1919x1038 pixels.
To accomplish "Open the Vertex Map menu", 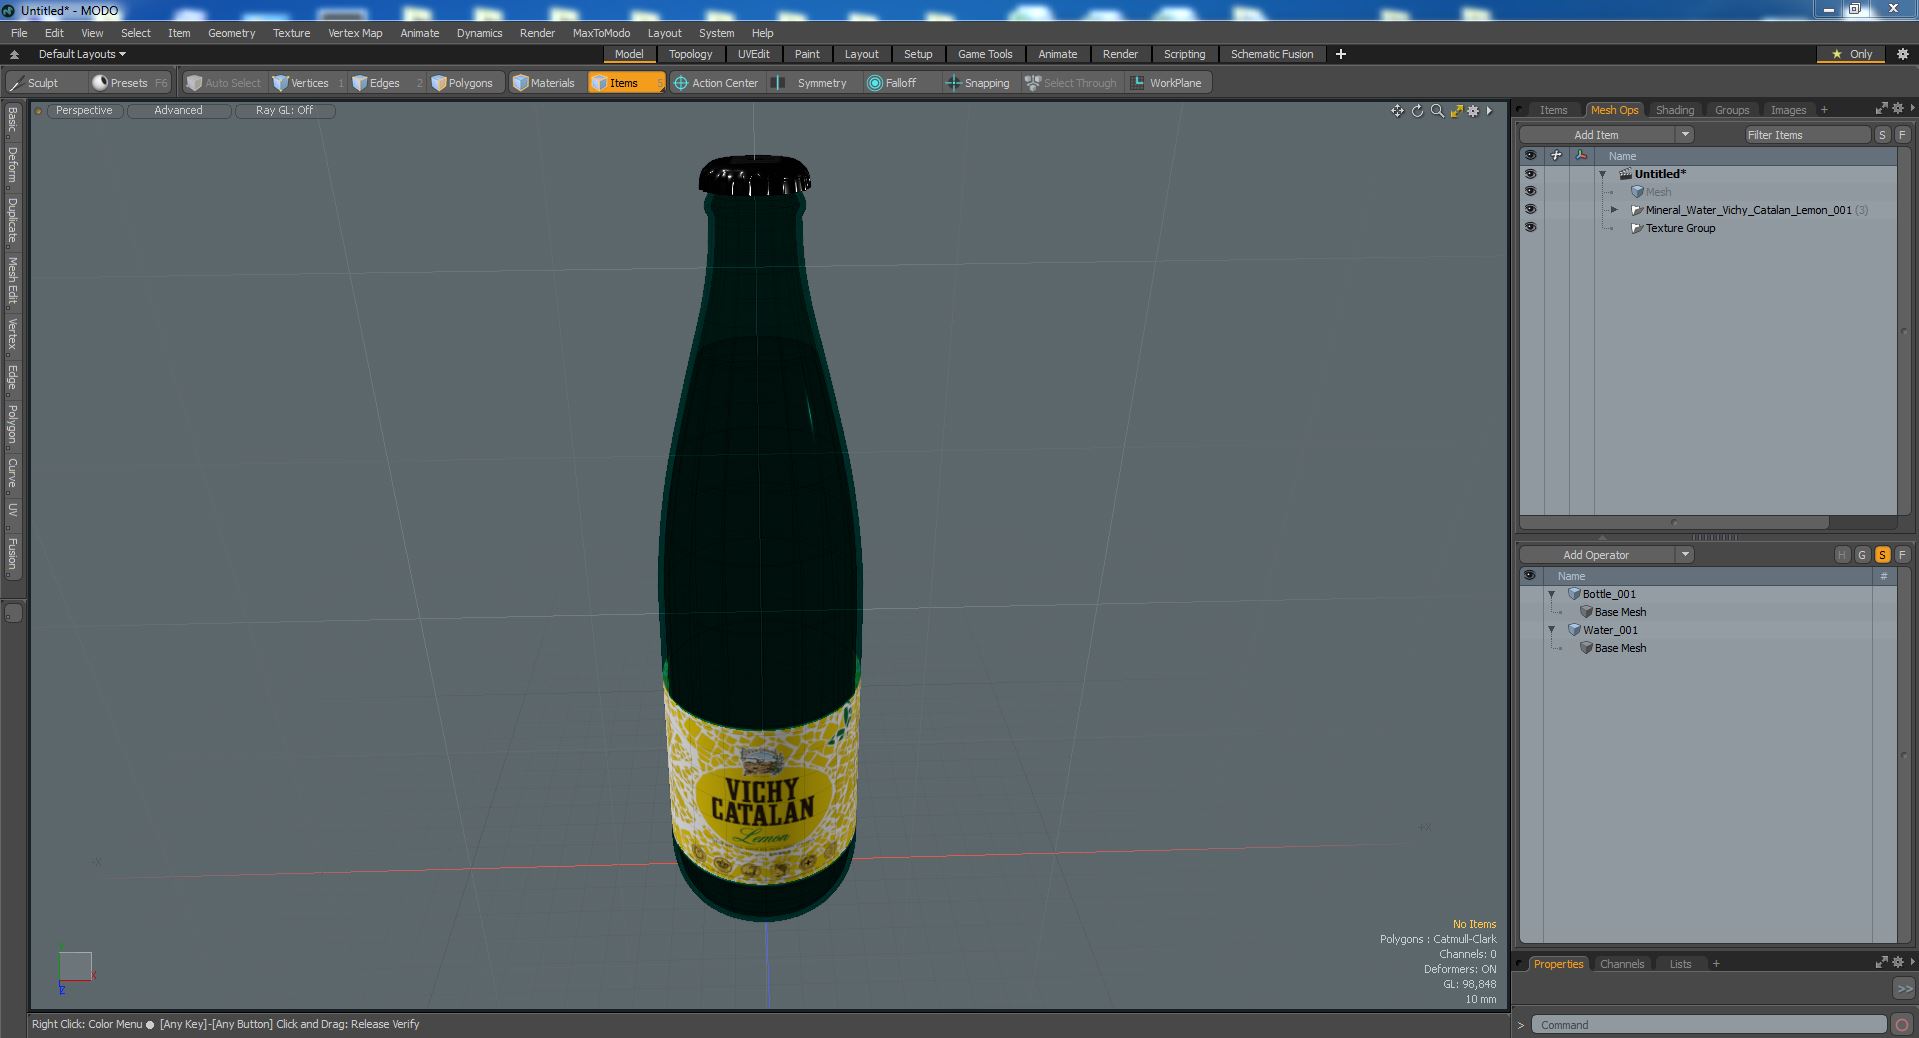I will pos(355,33).
